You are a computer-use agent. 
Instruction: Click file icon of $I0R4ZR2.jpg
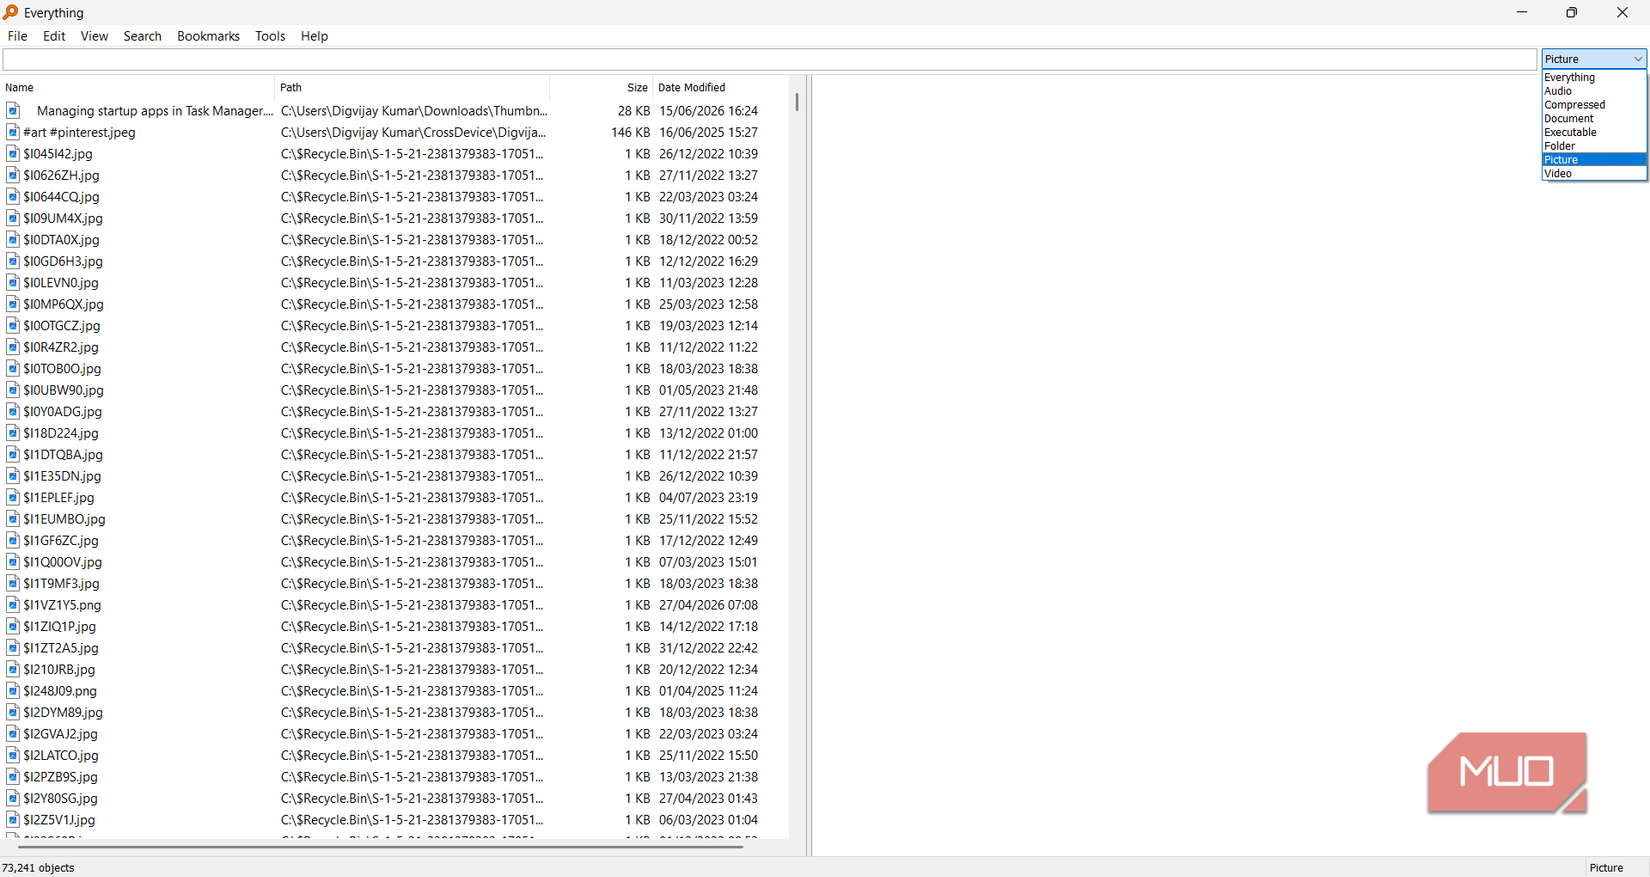tap(13, 347)
